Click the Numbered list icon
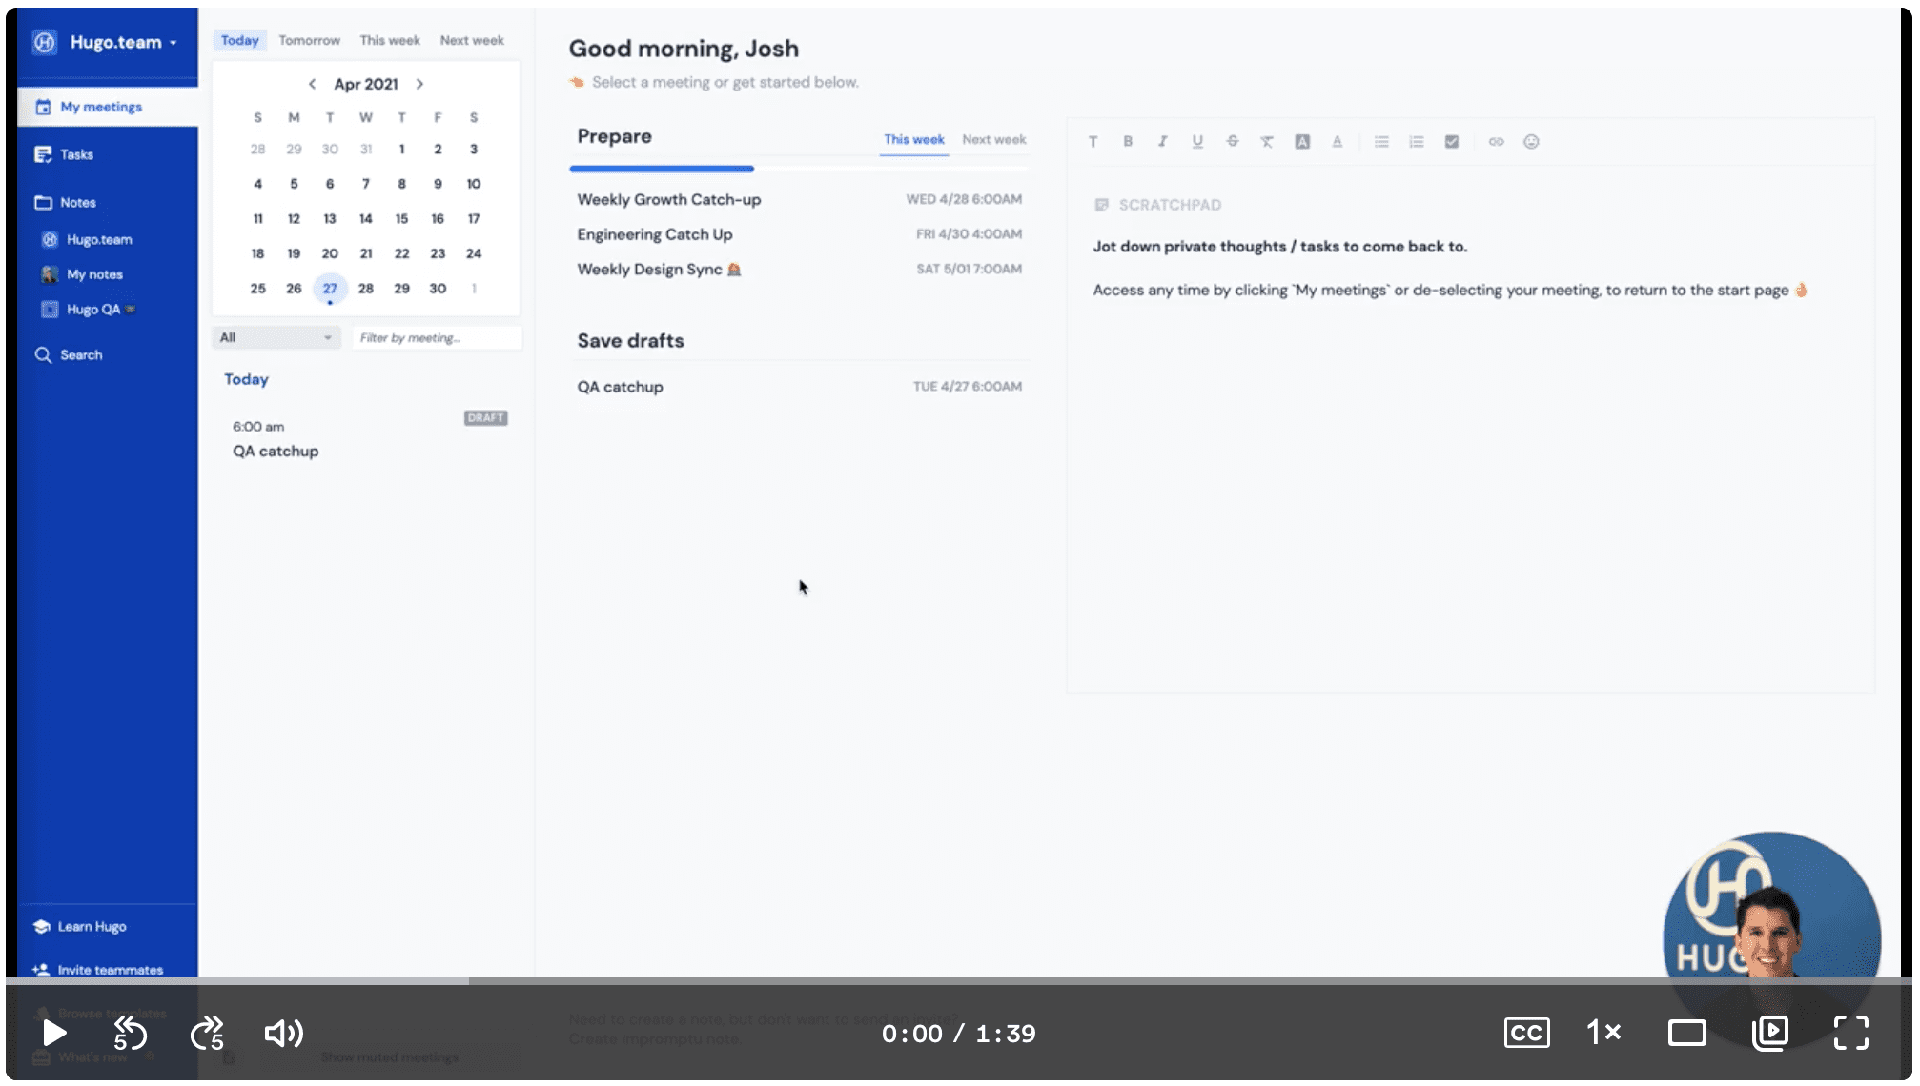The image size is (1920, 1086). (1416, 142)
